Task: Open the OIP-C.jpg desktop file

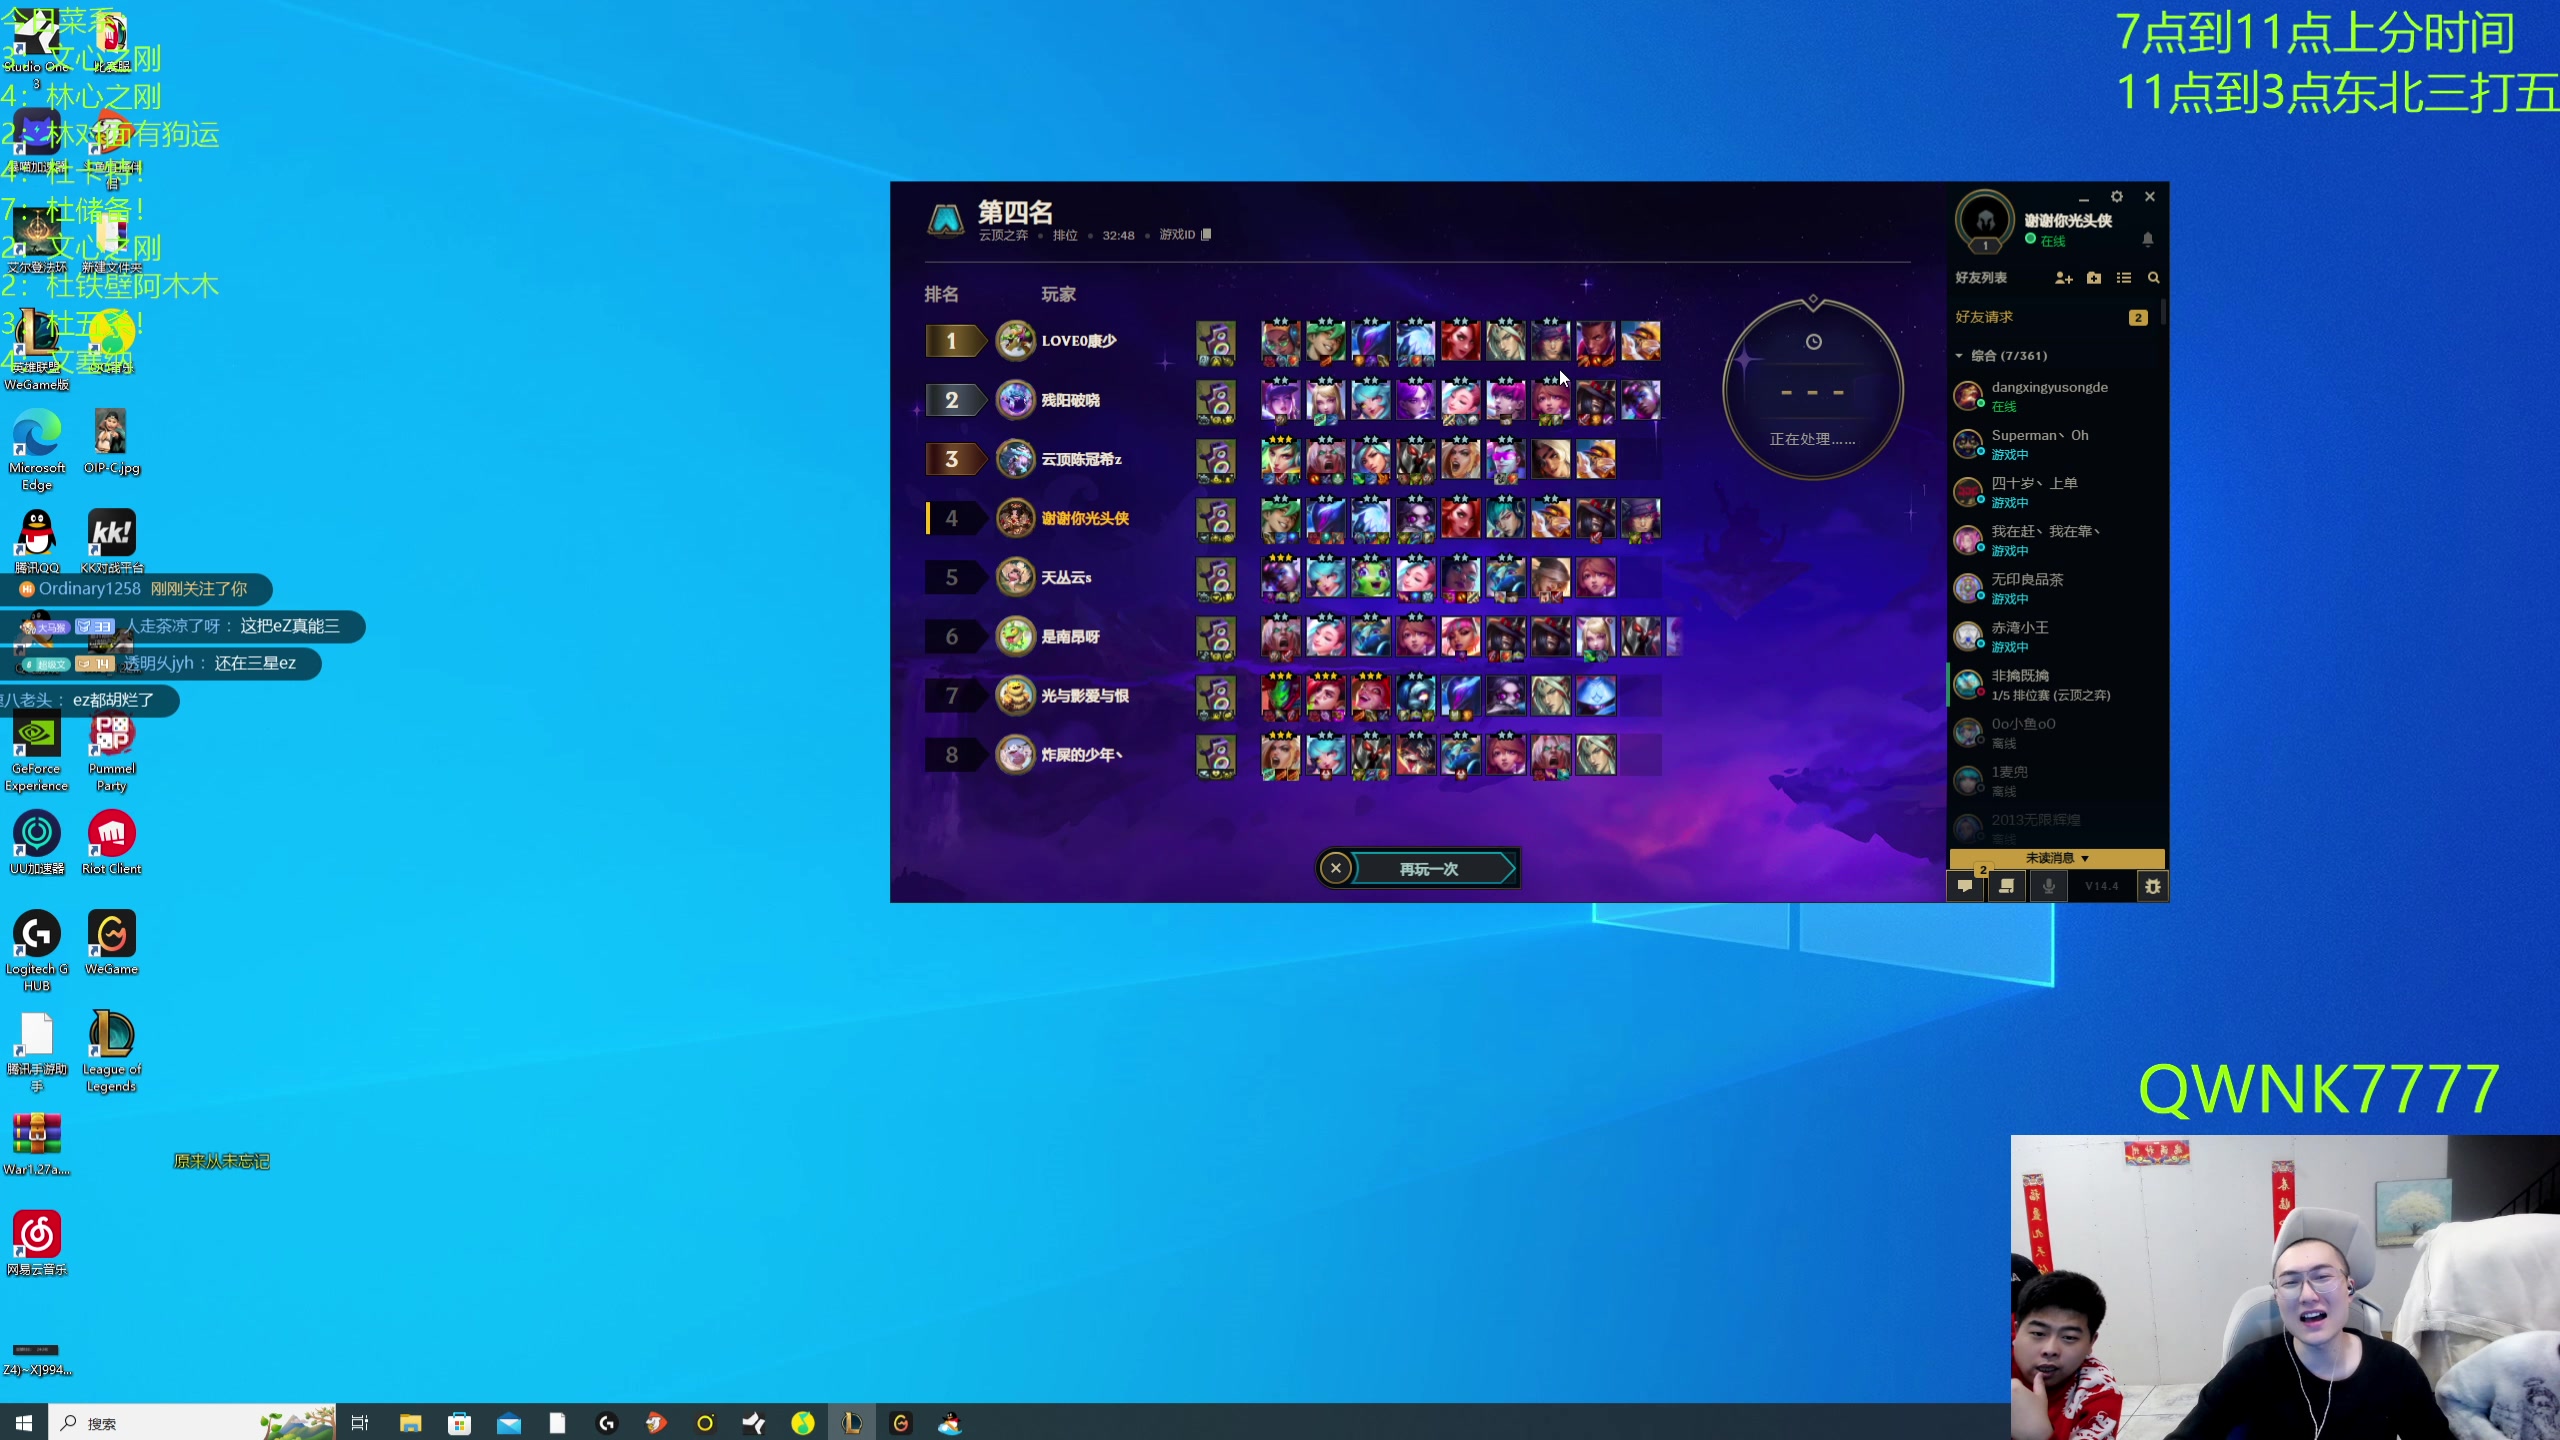Action: [x=111, y=441]
